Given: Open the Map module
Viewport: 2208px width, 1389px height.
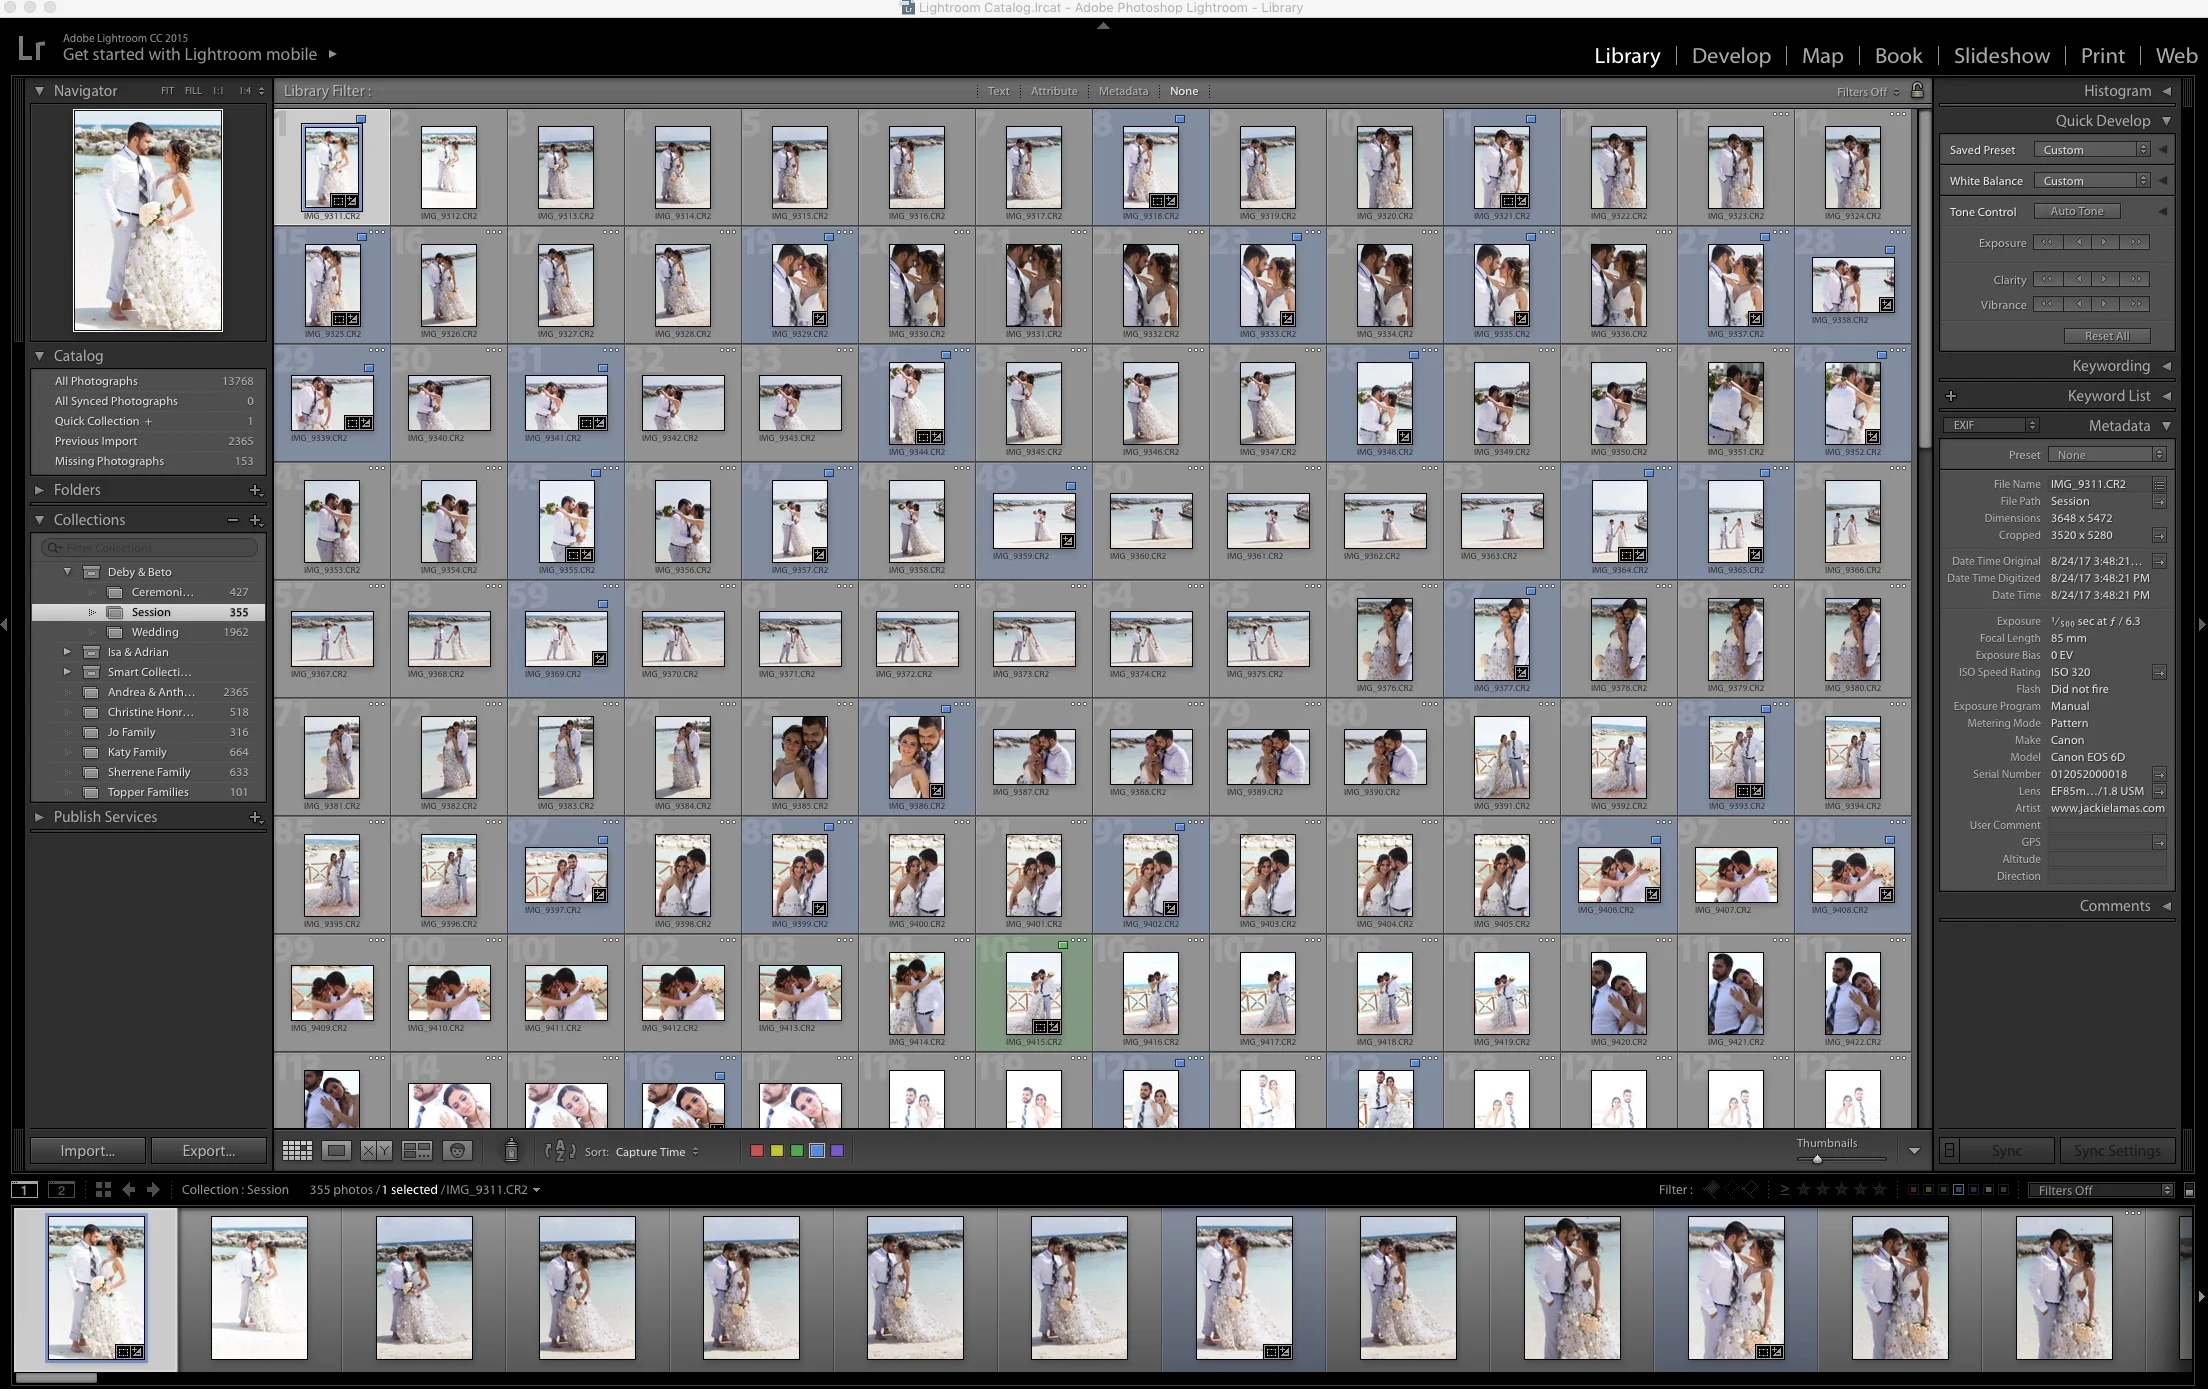Looking at the screenshot, I should (1822, 56).
